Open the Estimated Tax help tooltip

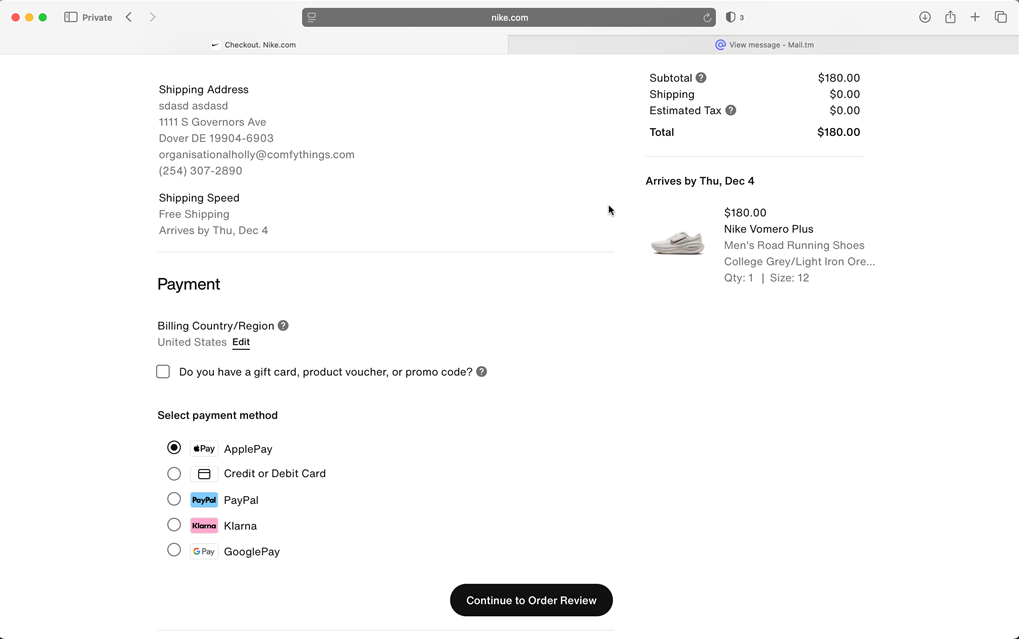[x=730, y=110]
